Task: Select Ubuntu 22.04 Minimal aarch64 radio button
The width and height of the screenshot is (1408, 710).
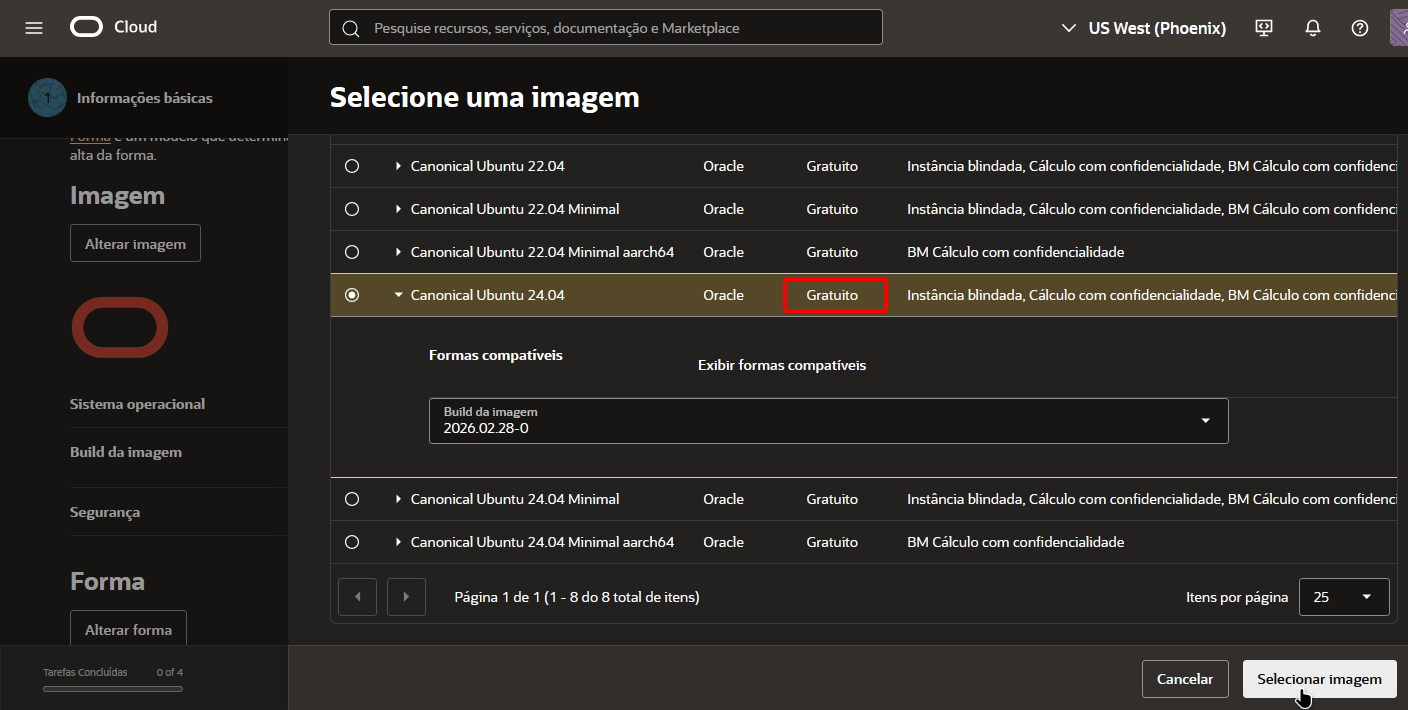Action: pos(352,252)
